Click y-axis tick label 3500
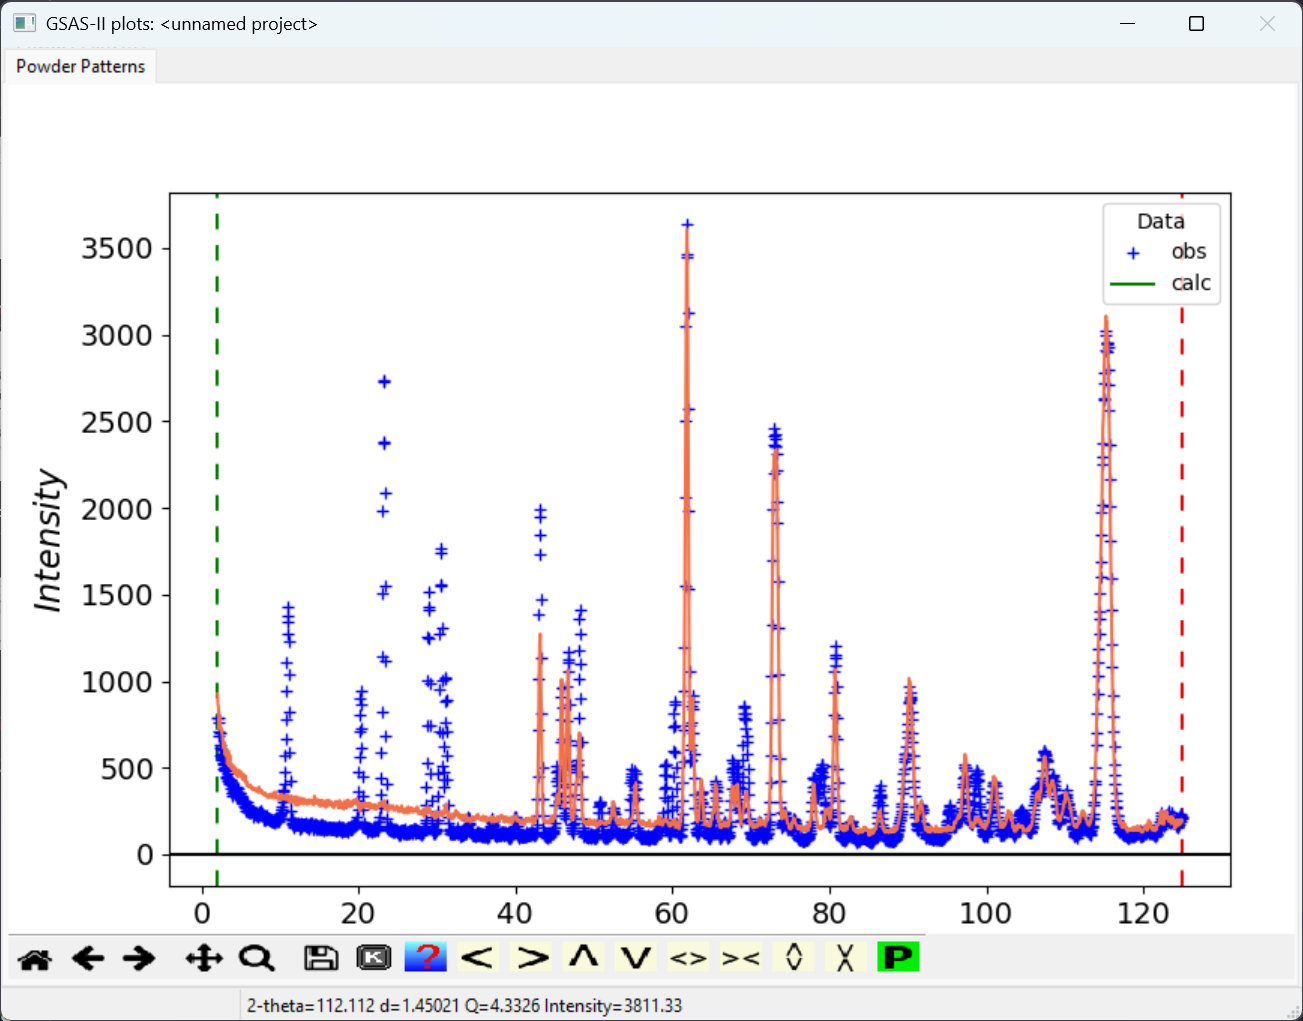This screenshot has height=1021, width=1303. click(x=117, y=248)
